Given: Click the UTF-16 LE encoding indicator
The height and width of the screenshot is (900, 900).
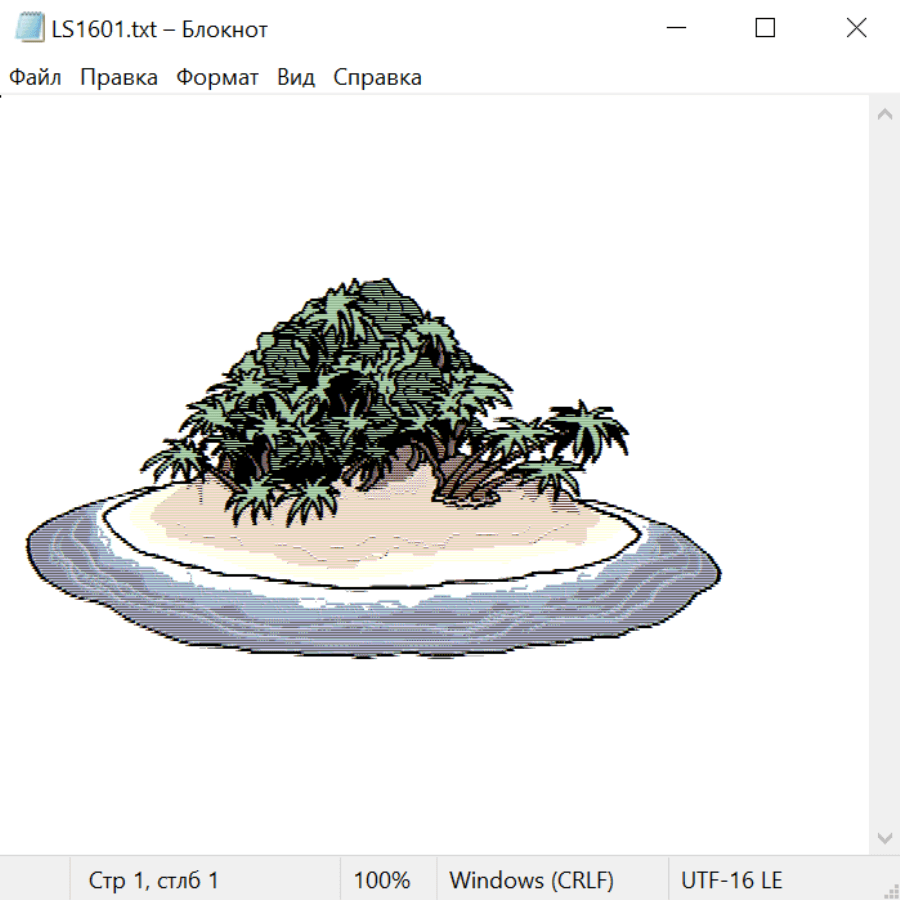Looking at the screenshot, I should tap(731, 881).
